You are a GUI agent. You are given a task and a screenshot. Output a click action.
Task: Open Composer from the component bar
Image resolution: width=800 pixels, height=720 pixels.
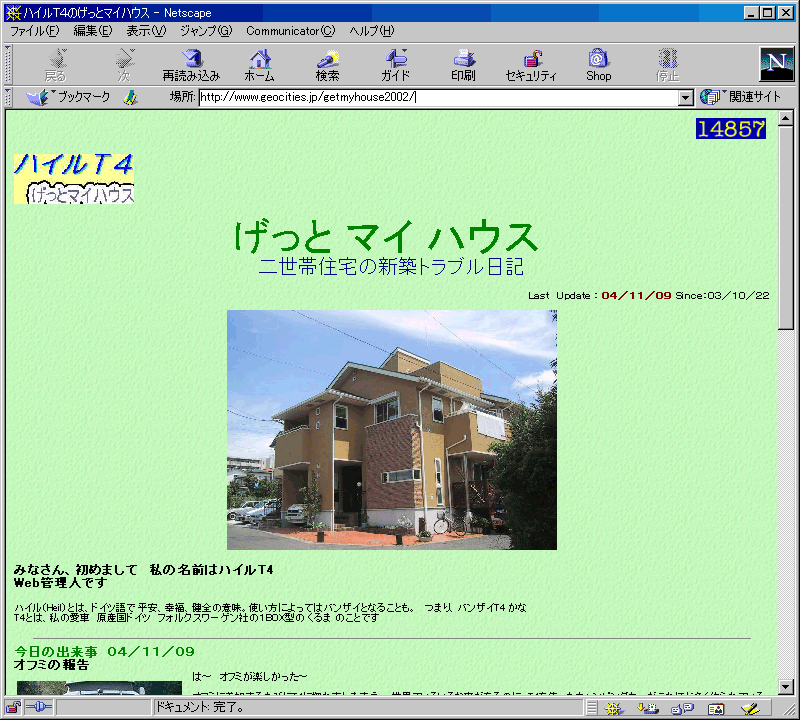pos(750,708)
